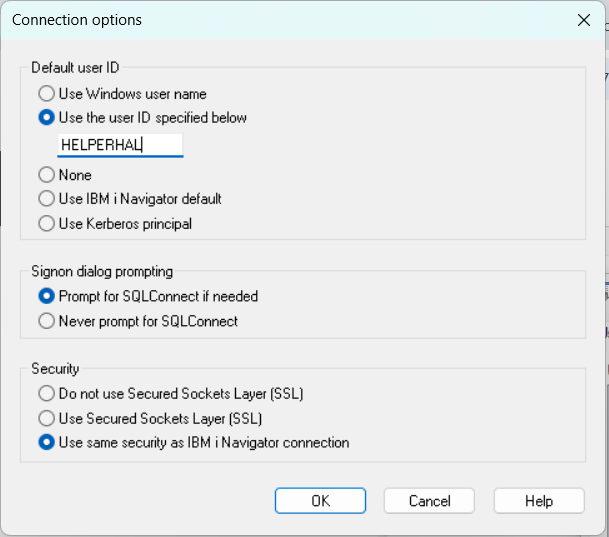Open Help for connection options

[x=538, y=501]
